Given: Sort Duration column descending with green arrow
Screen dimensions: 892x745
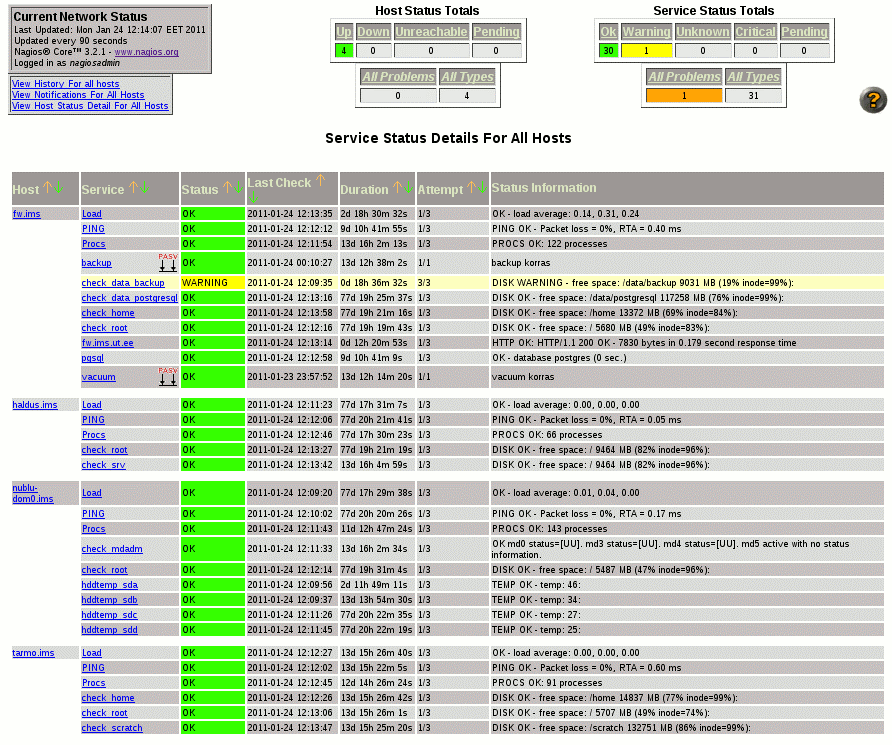Looking at the screenshot, I should point(408,188).
